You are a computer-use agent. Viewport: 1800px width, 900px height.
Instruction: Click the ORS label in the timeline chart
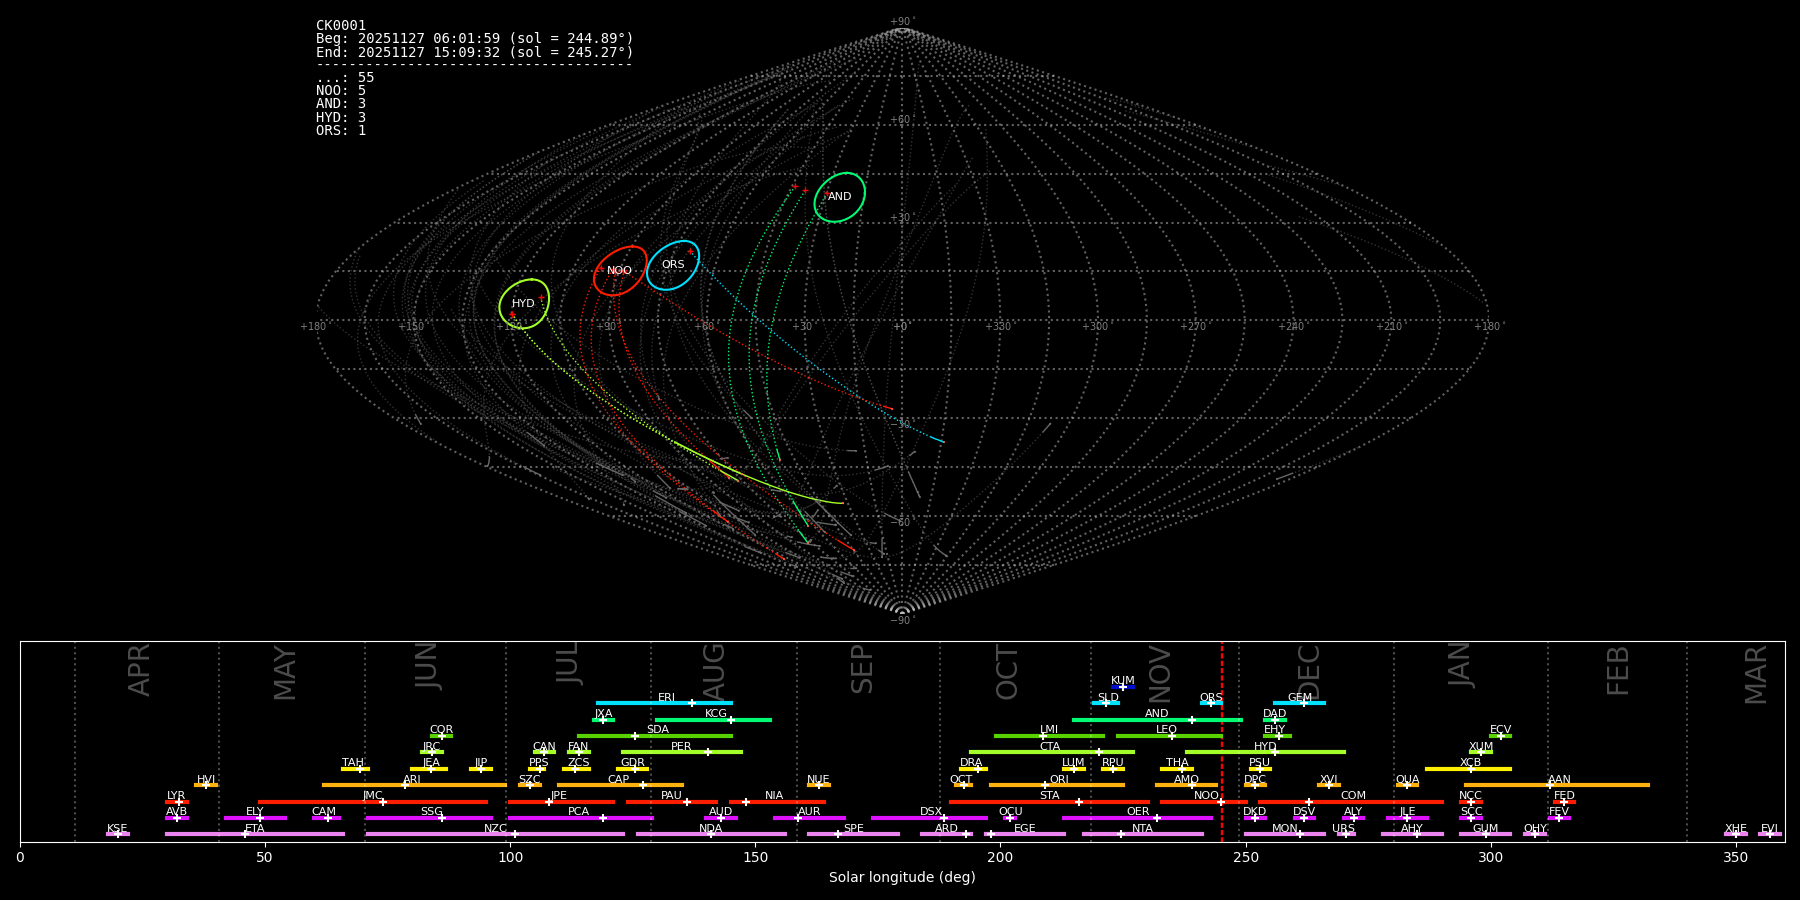pyautogui.click(x=1211, y=698)
